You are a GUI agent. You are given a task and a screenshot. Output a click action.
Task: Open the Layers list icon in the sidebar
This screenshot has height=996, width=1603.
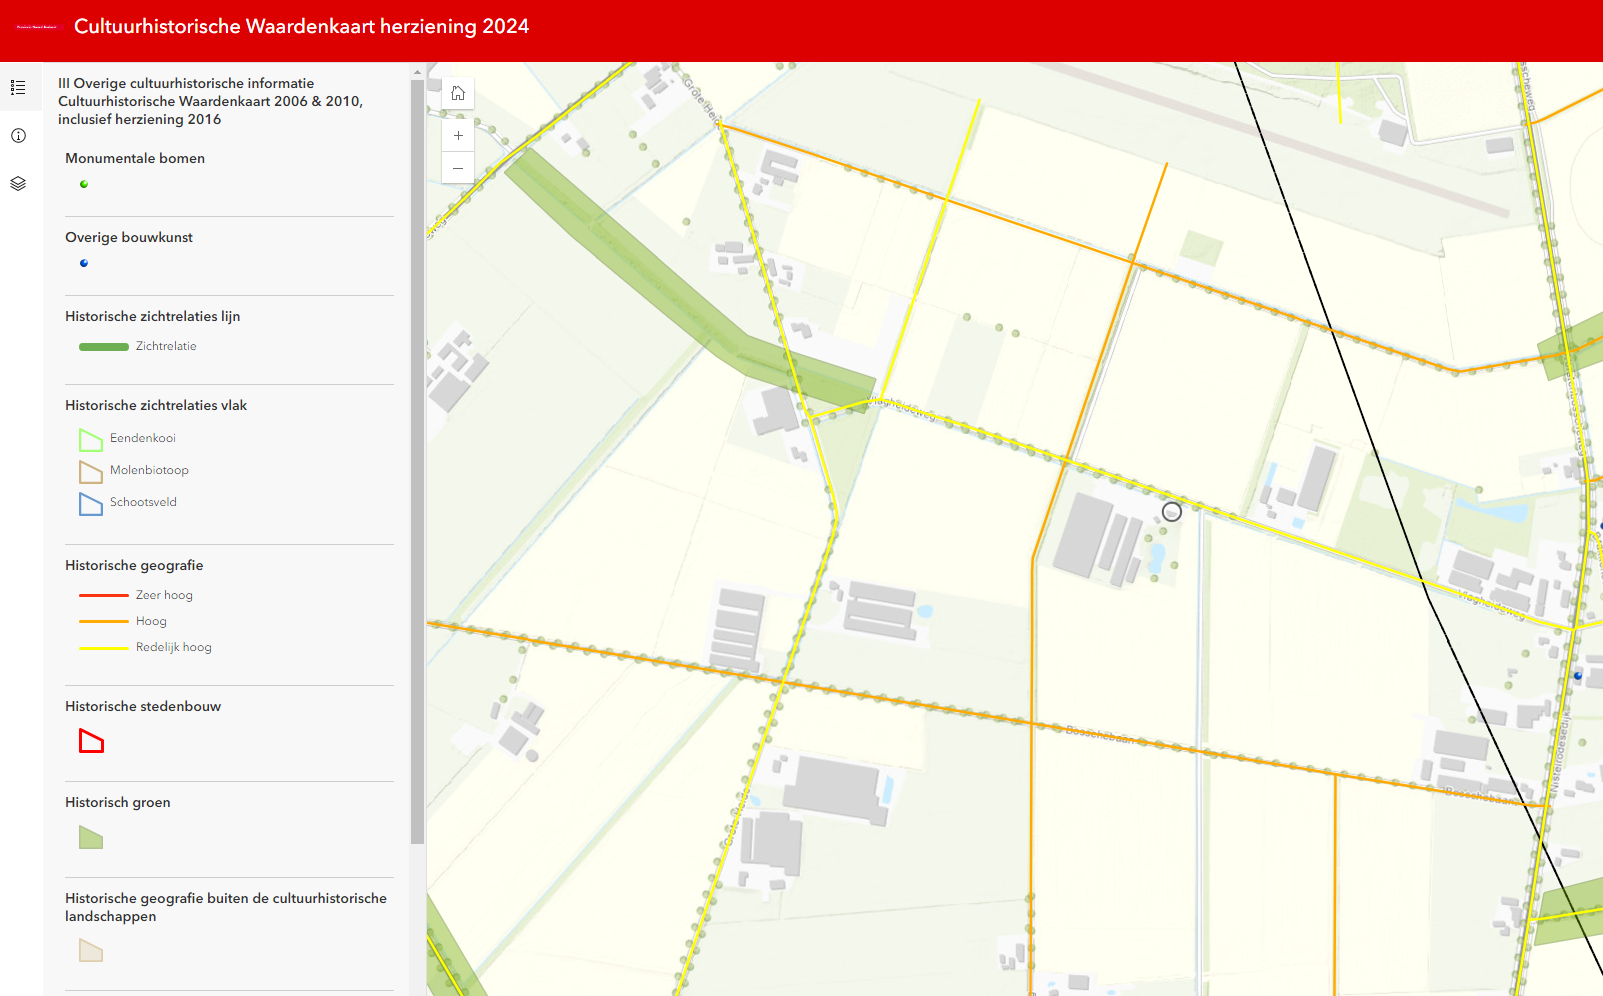click(x=18, y=184)
